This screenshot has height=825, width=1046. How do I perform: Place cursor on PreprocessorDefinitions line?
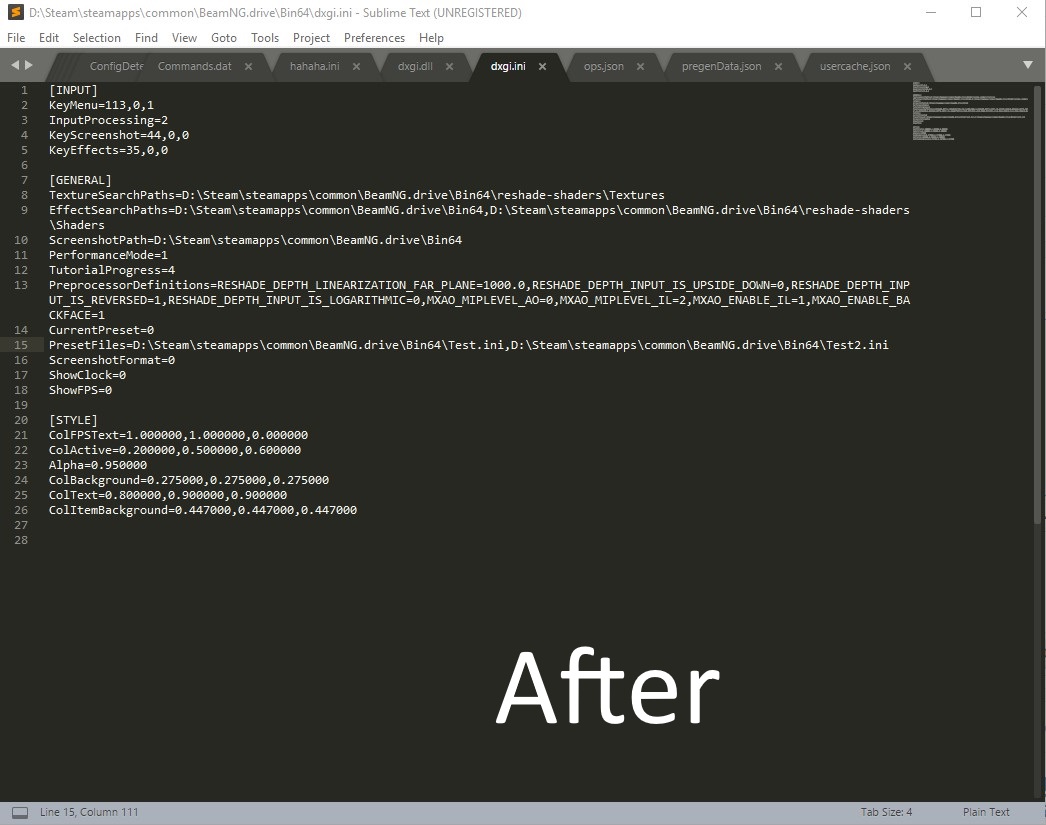point(479,300)
